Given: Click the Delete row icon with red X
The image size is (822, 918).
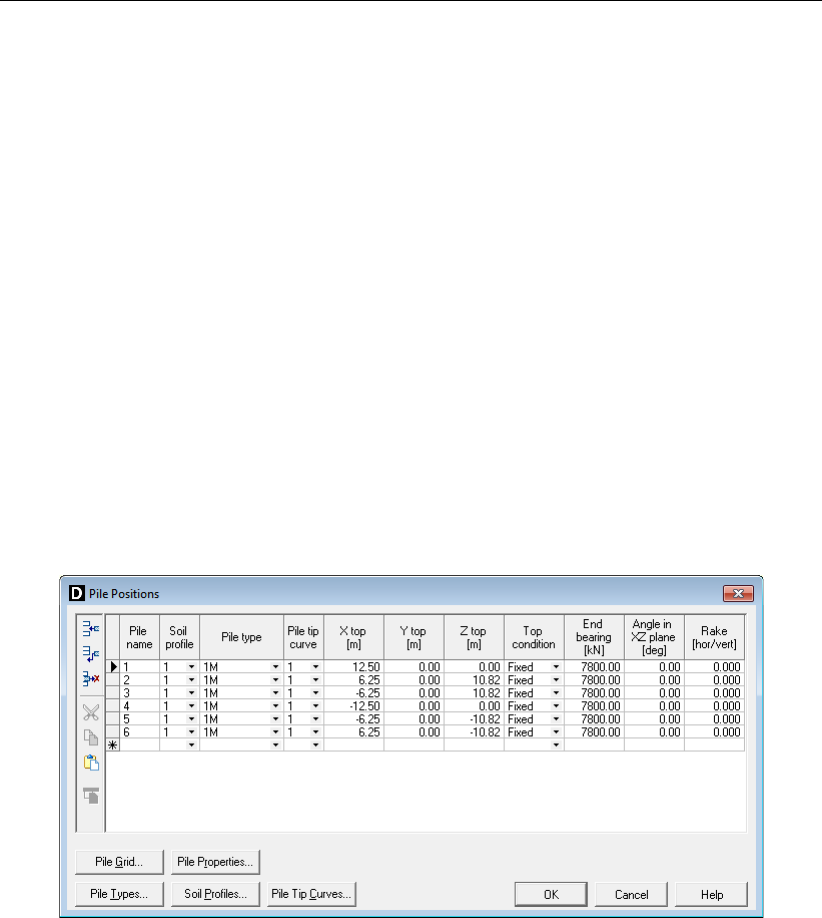Looking at the screenshot, I should [91, 679].
